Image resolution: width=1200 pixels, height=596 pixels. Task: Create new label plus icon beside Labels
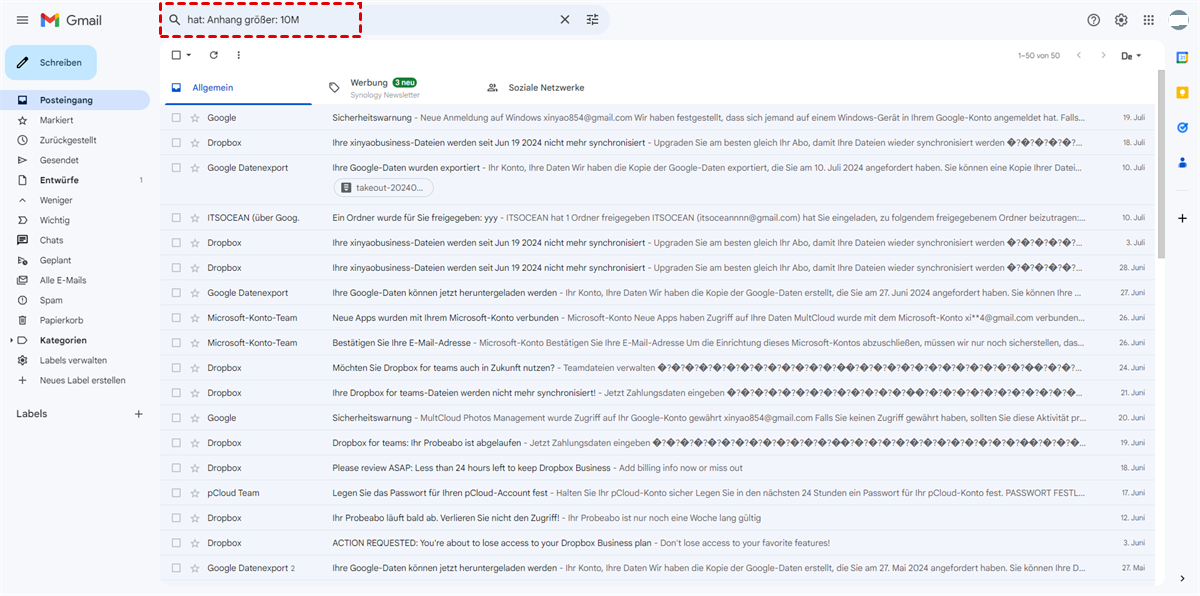click(139, 414)
